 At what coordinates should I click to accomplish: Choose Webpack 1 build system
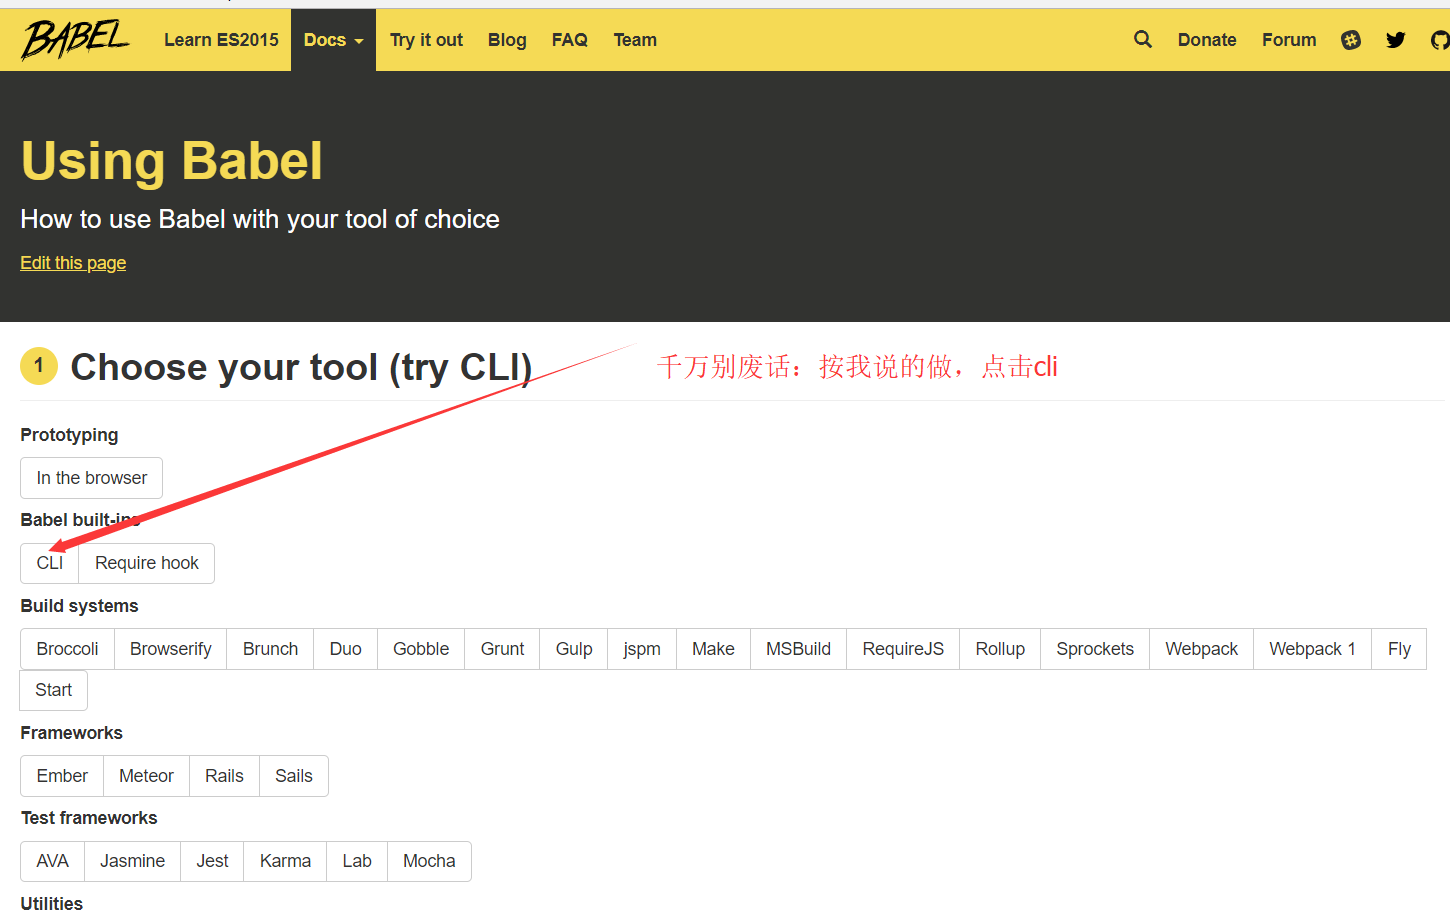pyautogui.click(x=1312, y=649)
